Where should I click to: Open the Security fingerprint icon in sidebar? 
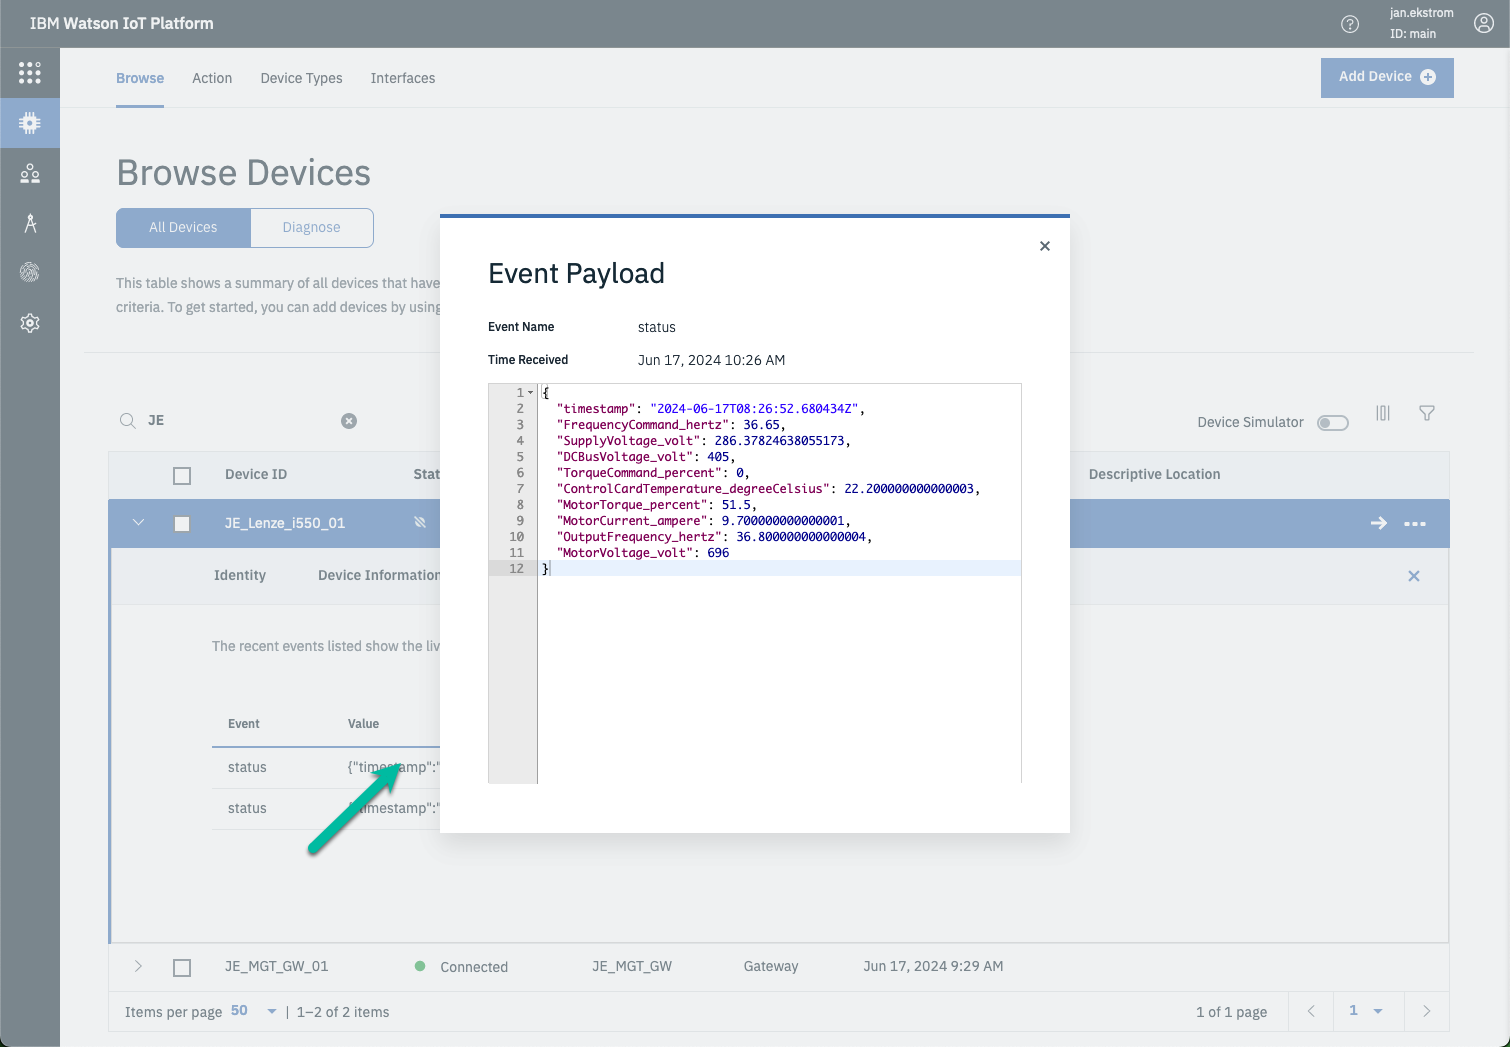[x=30, y=272]
